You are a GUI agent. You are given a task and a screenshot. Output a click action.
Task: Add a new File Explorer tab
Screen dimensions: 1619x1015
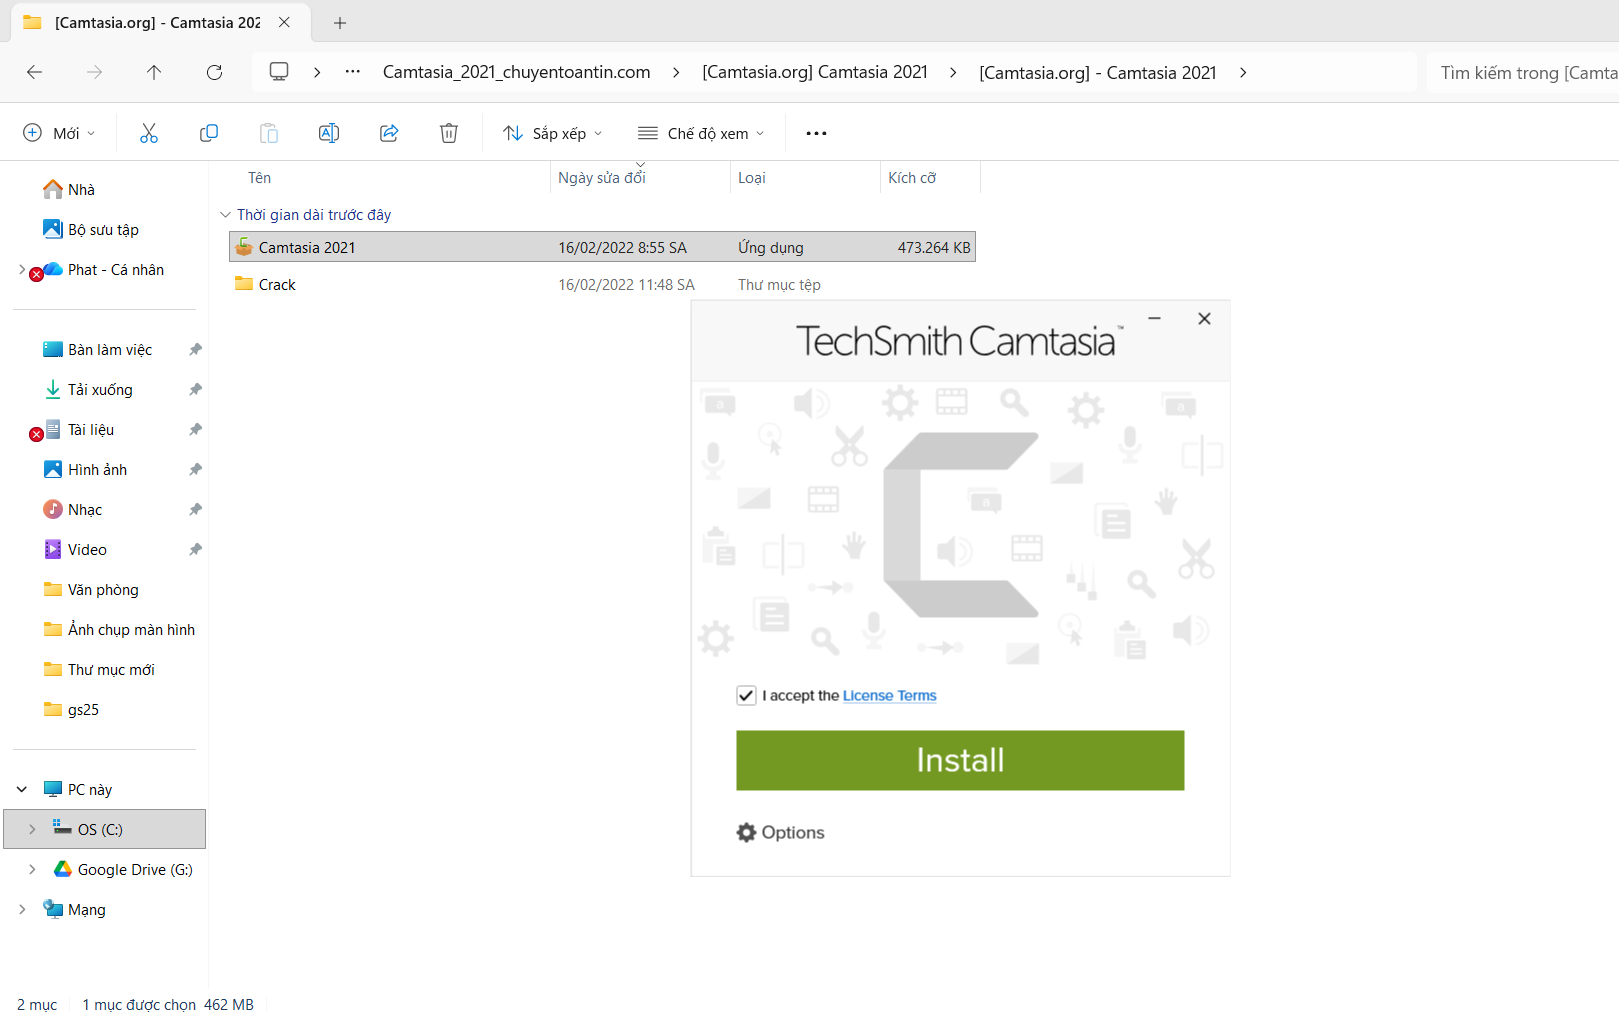[340, 22]
